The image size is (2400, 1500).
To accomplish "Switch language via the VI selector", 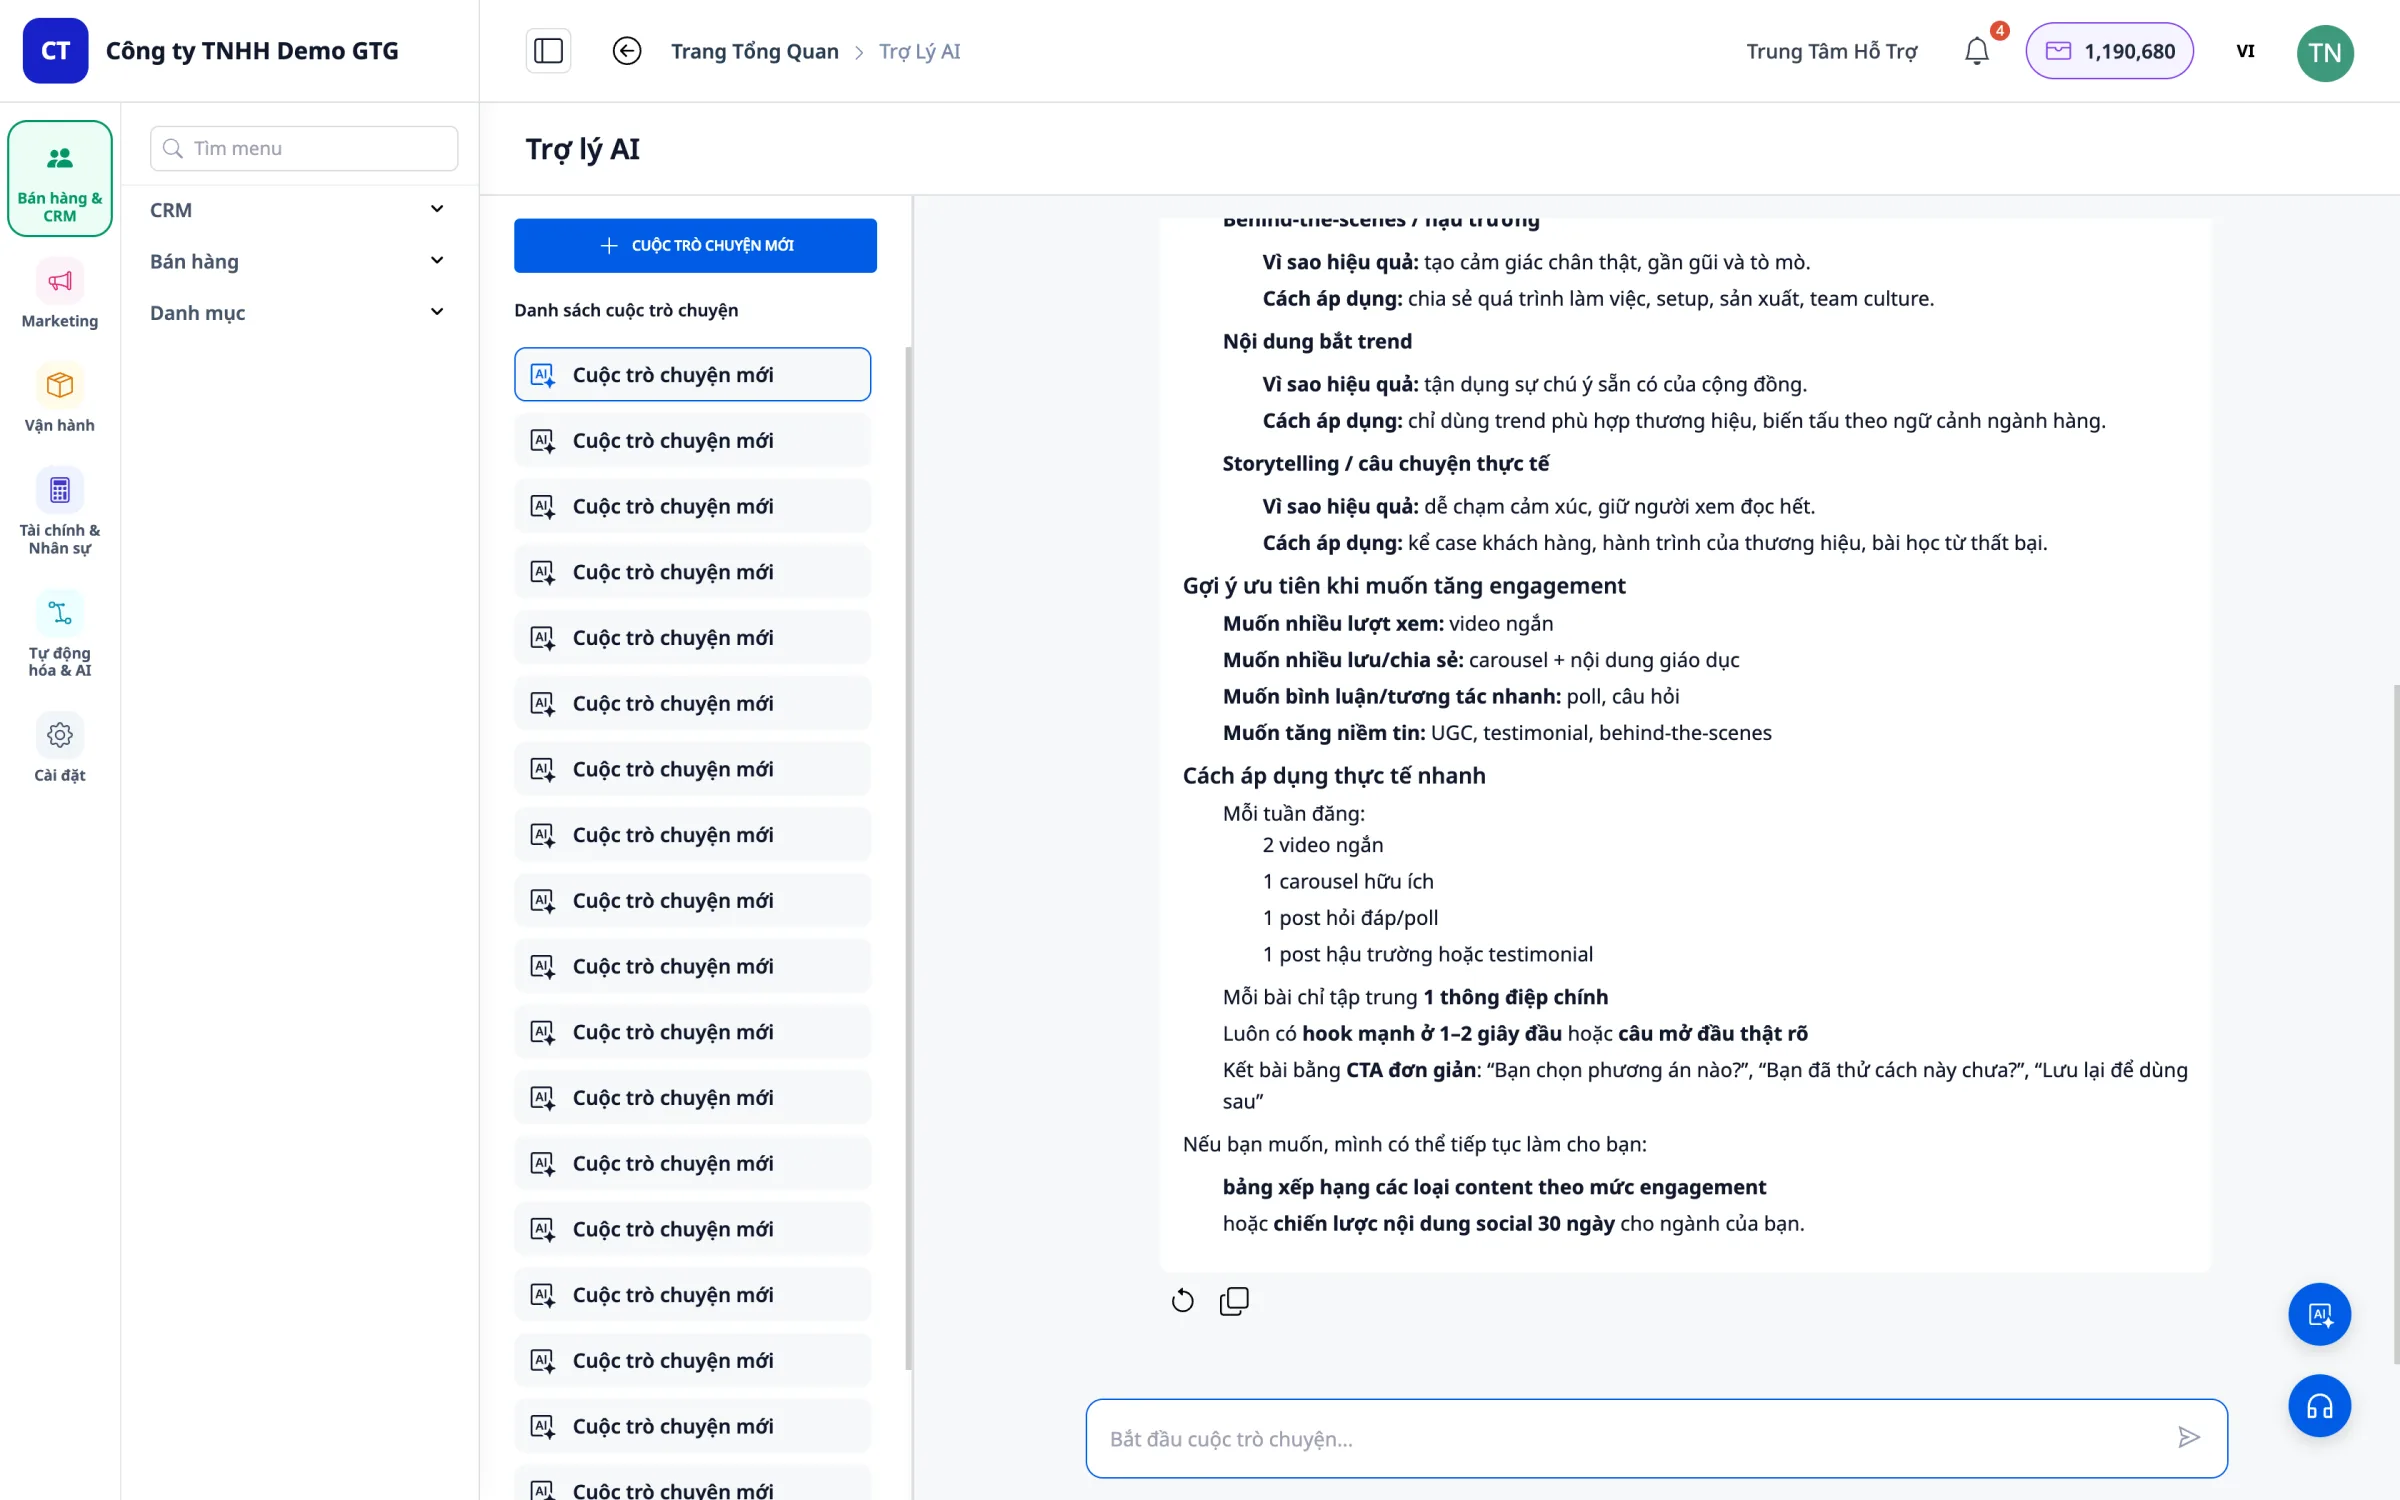I will pos(2245,51).
